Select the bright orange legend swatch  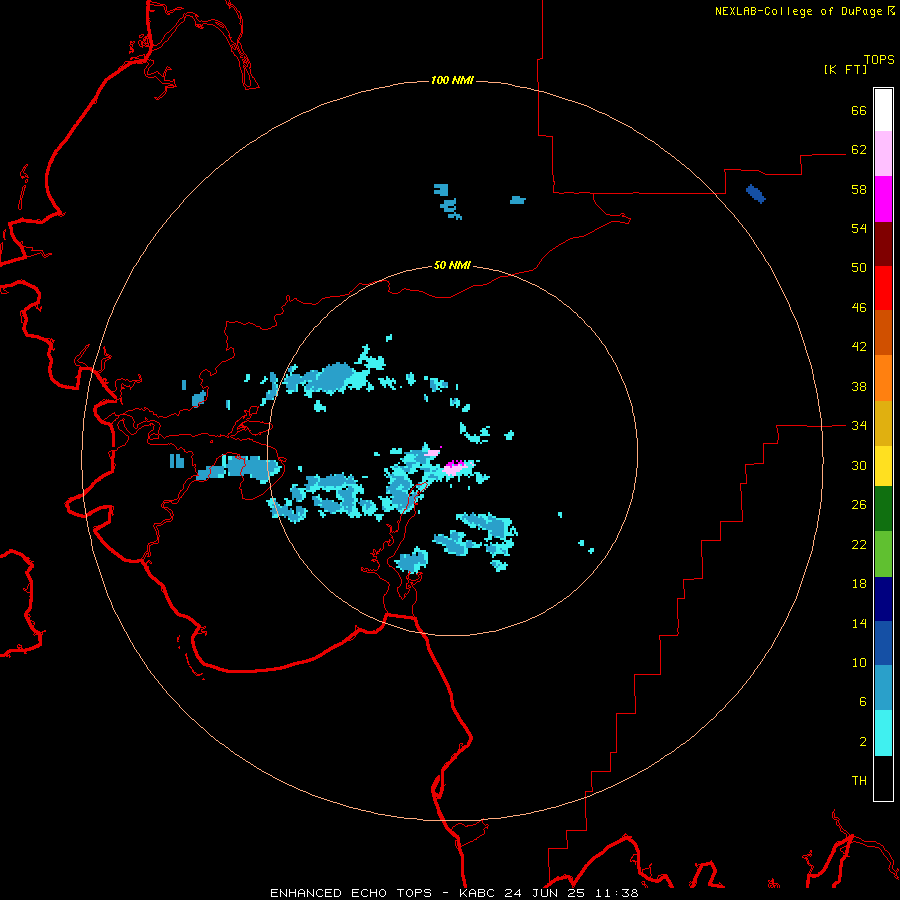pyautogui.click(x=883, y=378)
